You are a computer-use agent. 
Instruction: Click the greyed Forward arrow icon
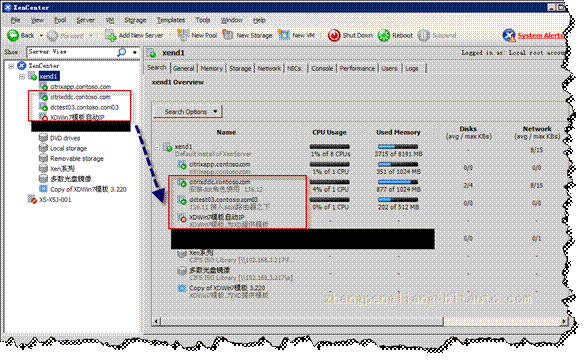click(x=52, y=36)
